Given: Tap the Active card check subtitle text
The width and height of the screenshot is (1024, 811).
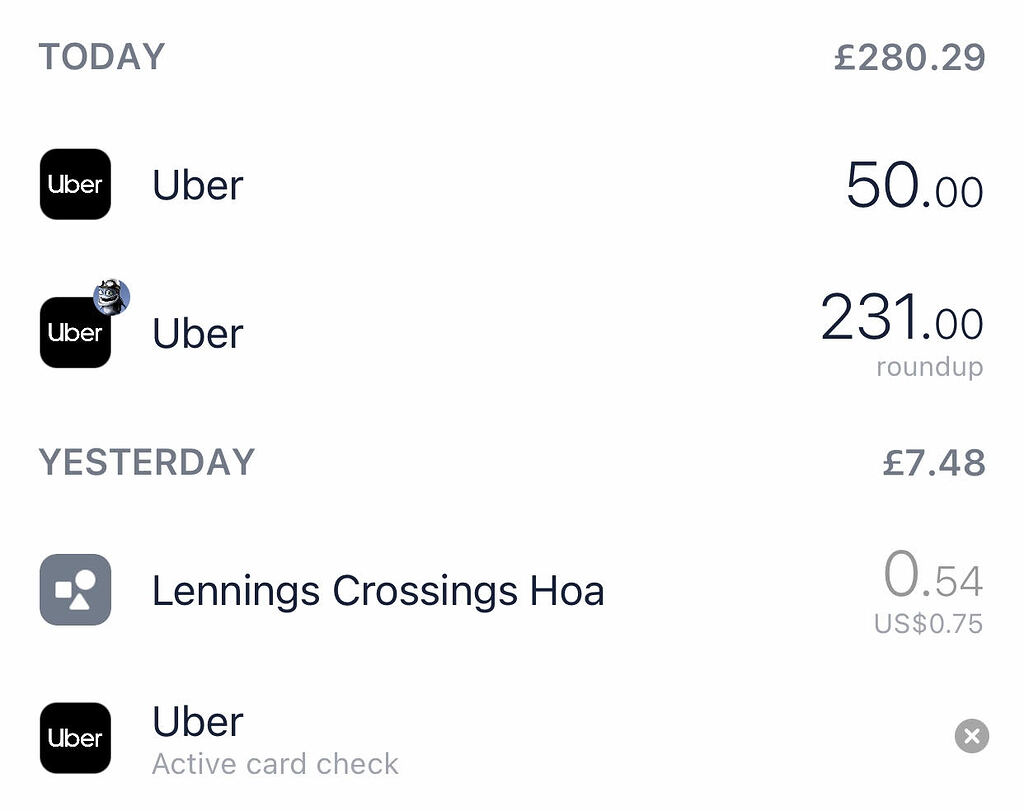Looking at the screenshot, I should coord(276,764).
